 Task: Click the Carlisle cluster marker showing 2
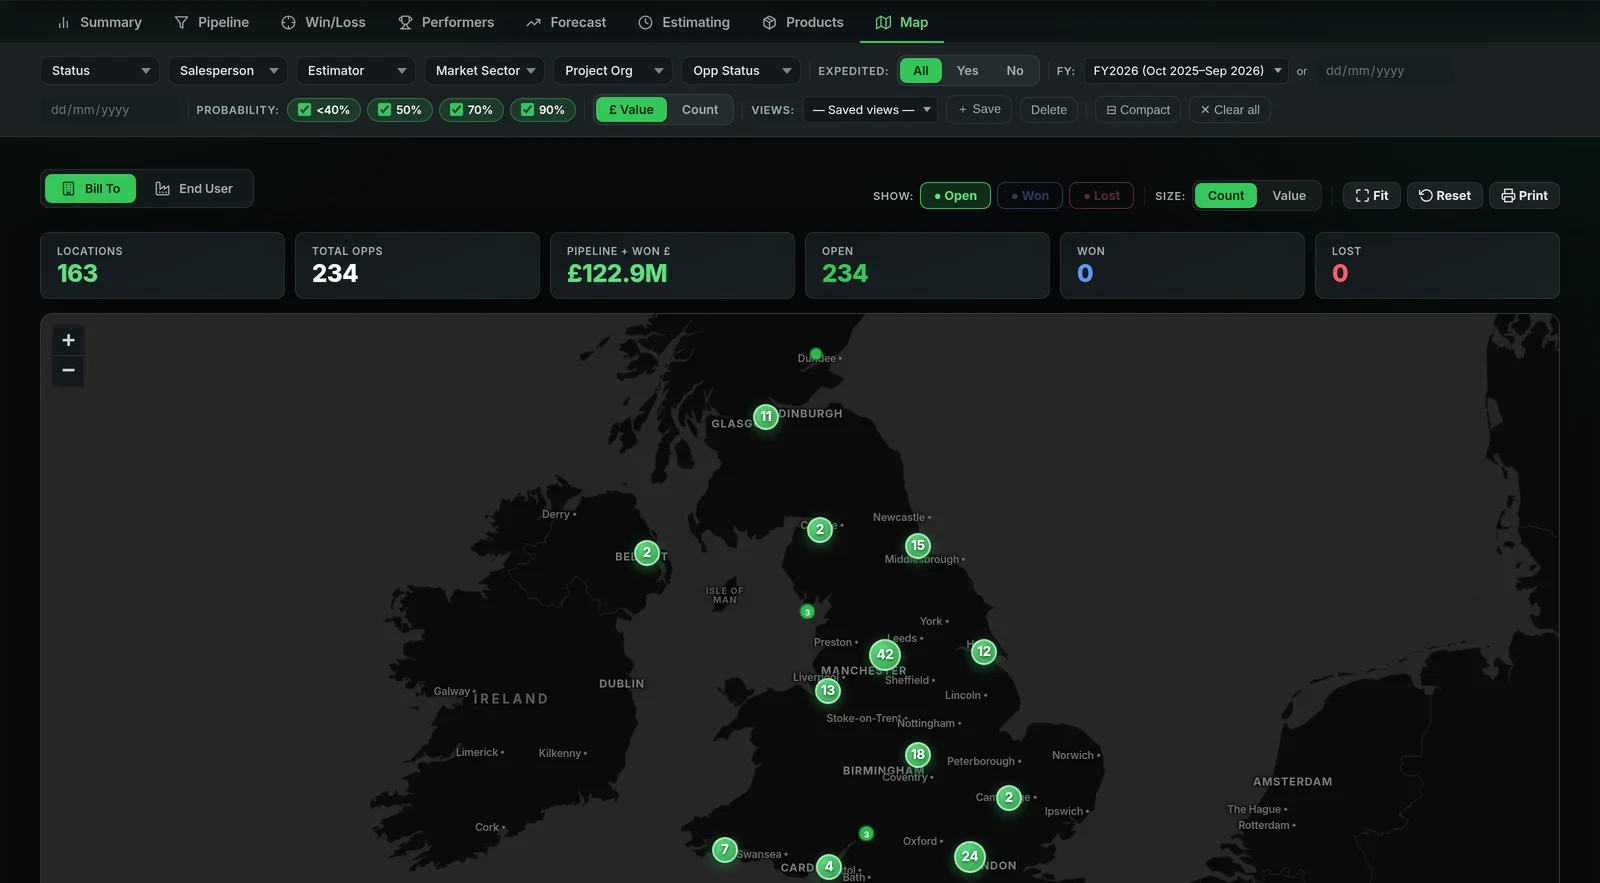[x=820, y=529]
